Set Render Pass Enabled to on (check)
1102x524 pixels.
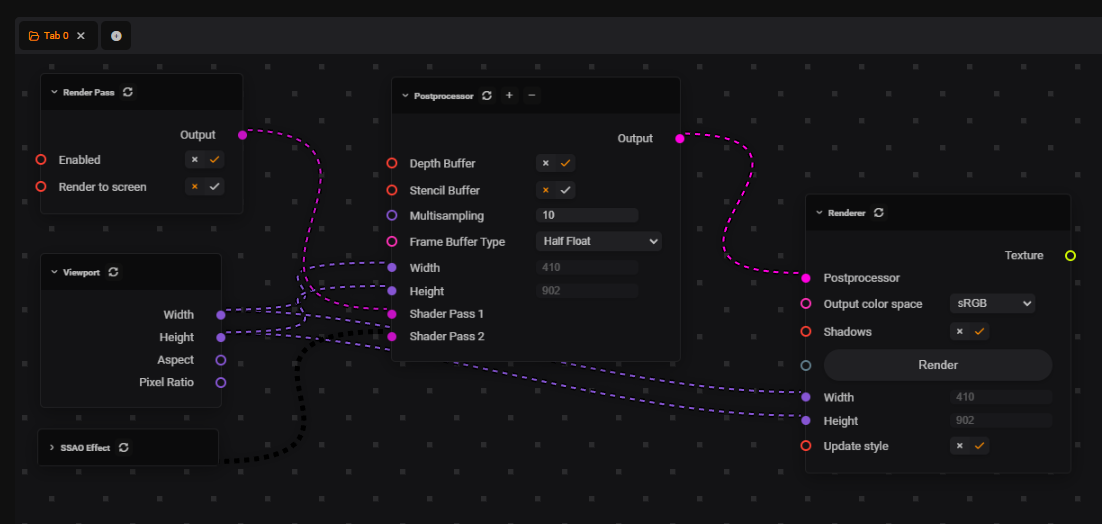point(215,159)
